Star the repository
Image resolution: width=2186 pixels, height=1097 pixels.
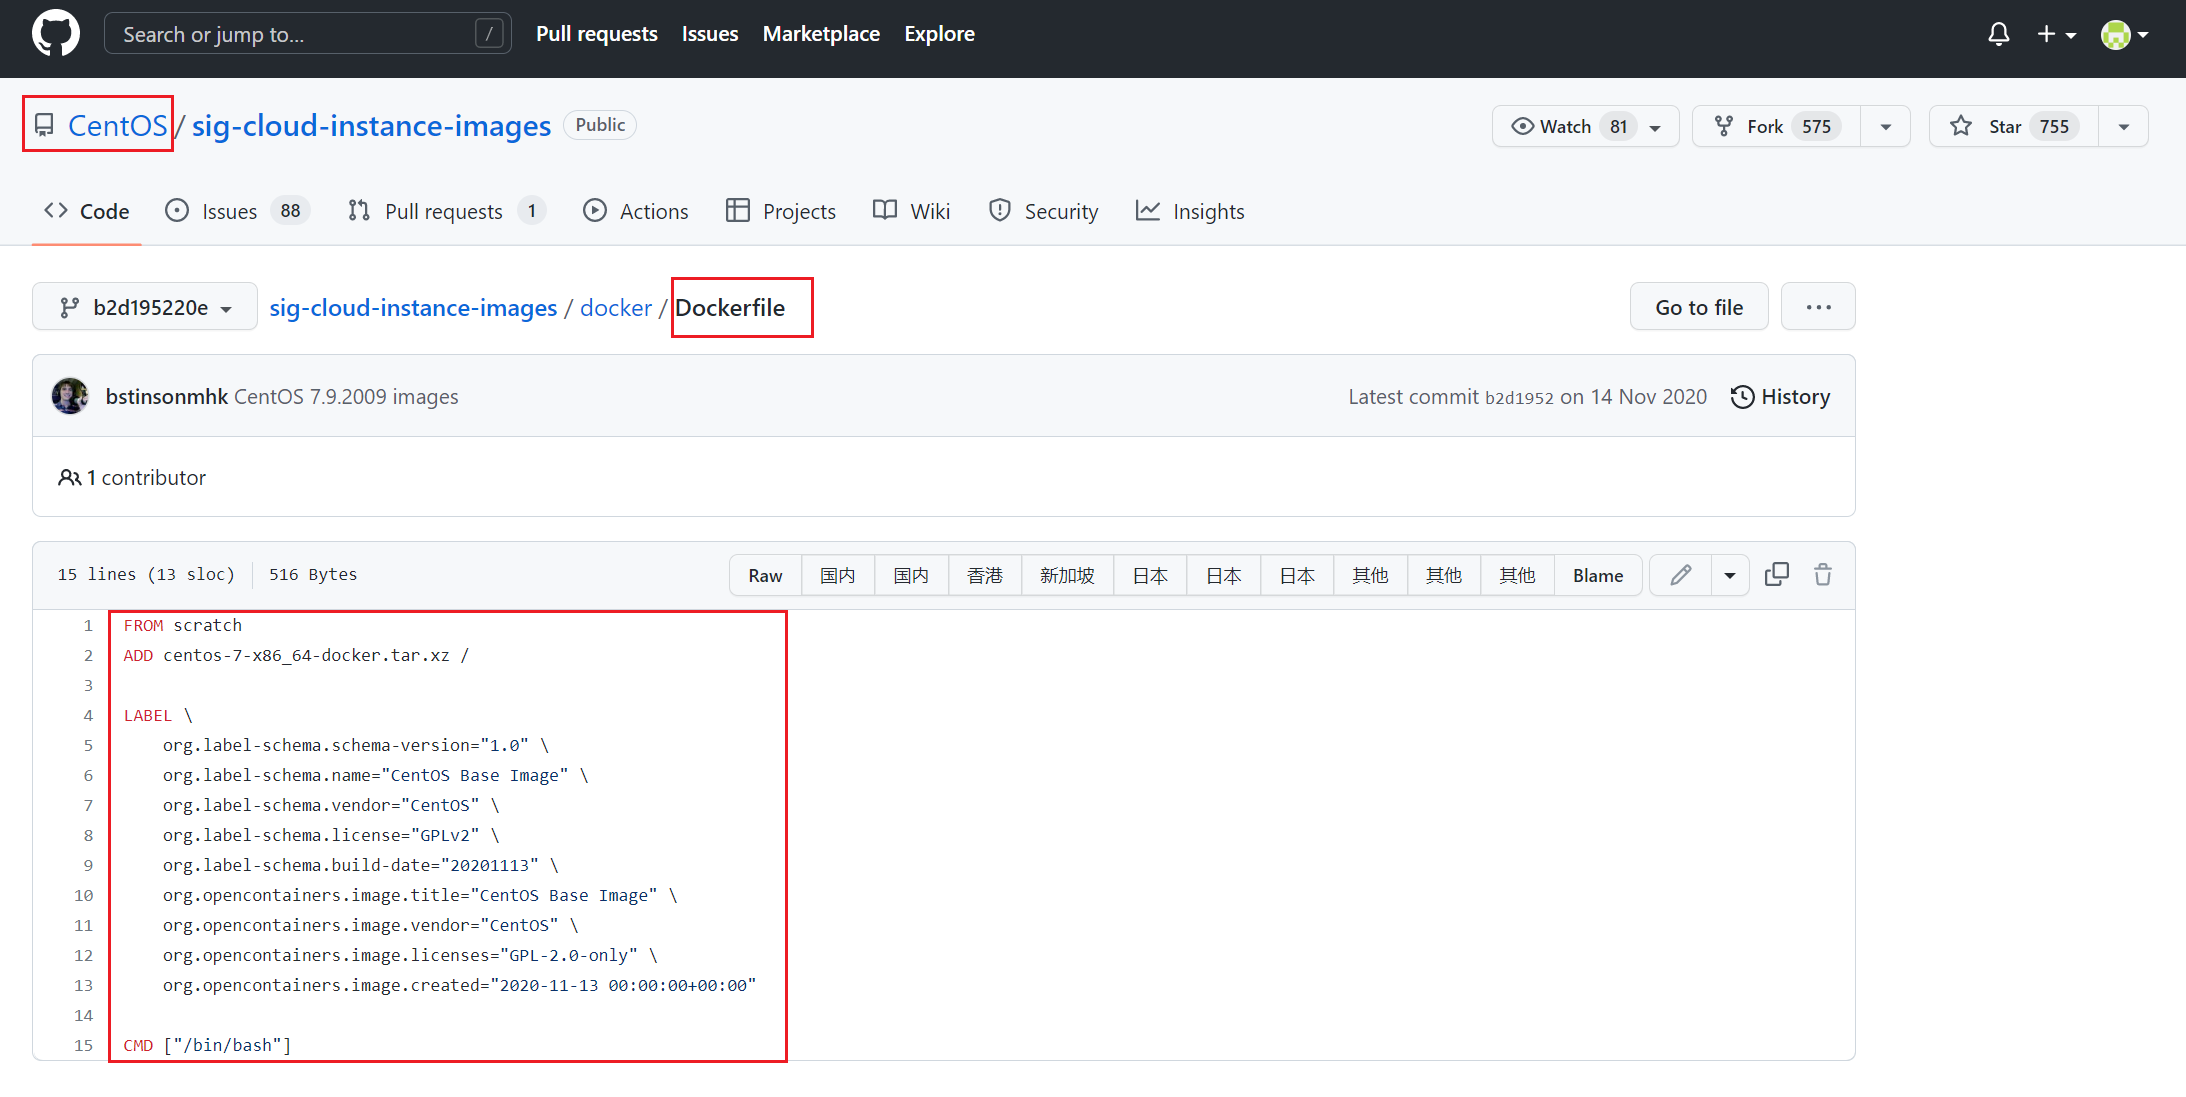2013,126
